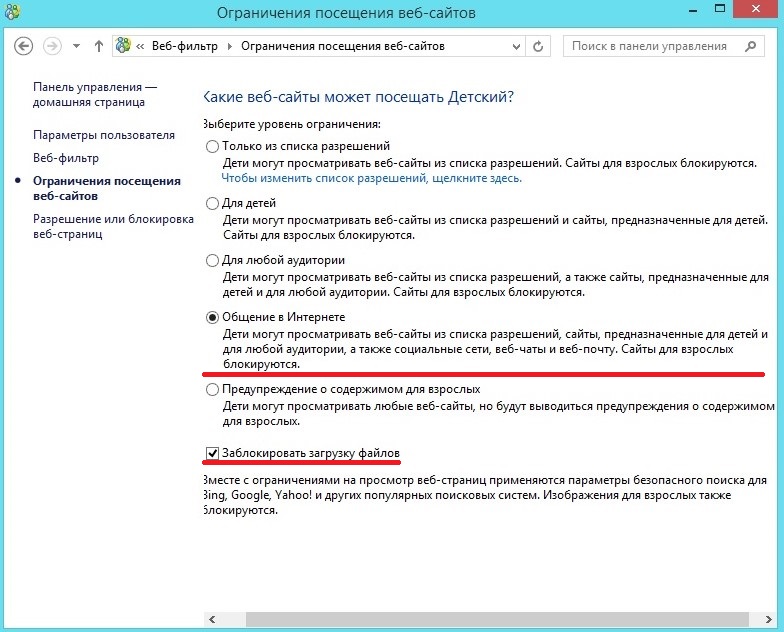Open the recent locations dropdown arrow
Viewport: 784px width, 632px height.
(x=76, y=46)
